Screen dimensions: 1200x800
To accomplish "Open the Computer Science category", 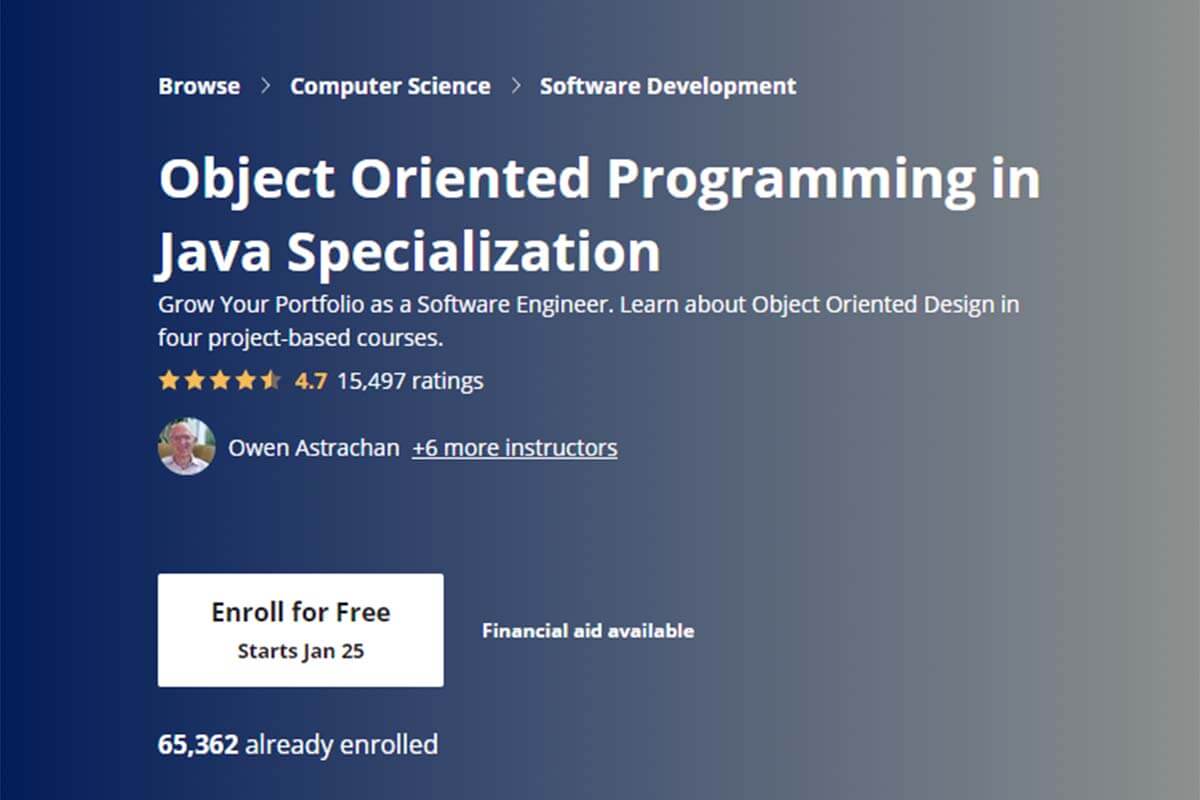I will (391, 86).
